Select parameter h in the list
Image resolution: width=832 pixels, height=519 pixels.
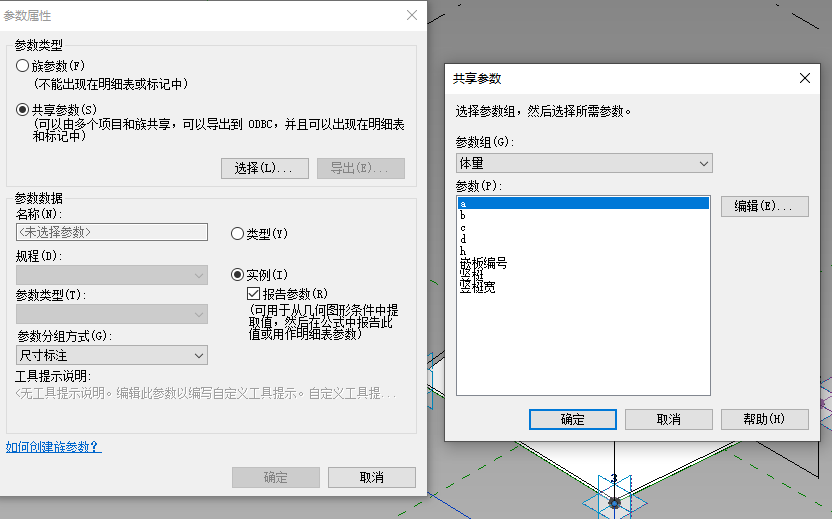coord(583,251)
